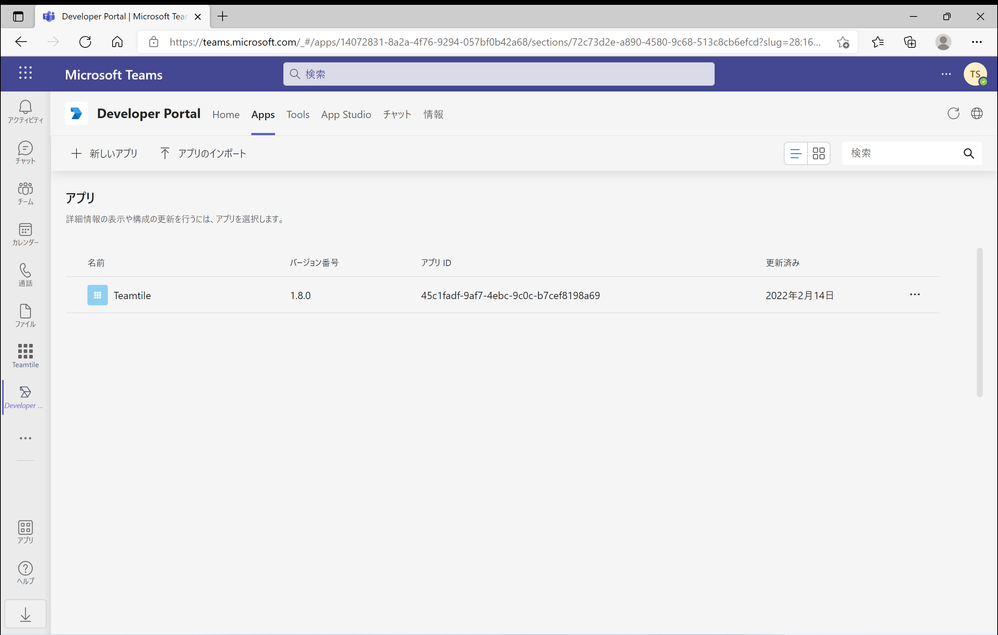Click the Developer Portal logo icon
The image size is (998, 635).
click(76, 113)
